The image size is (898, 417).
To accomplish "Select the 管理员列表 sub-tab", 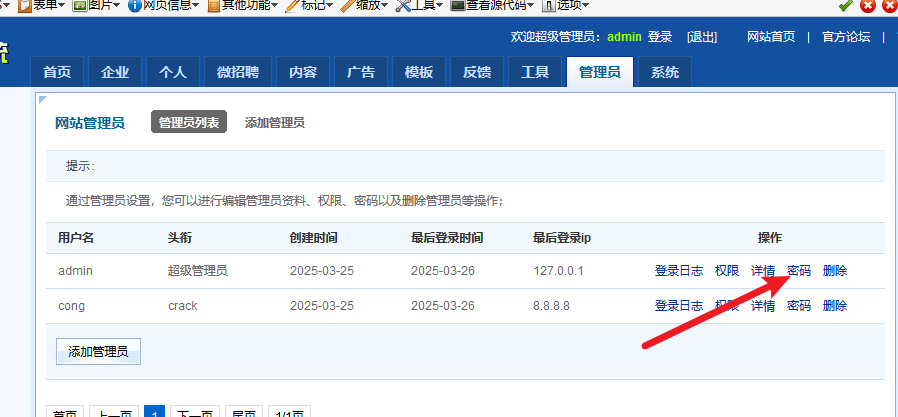I will pos(189,123).
